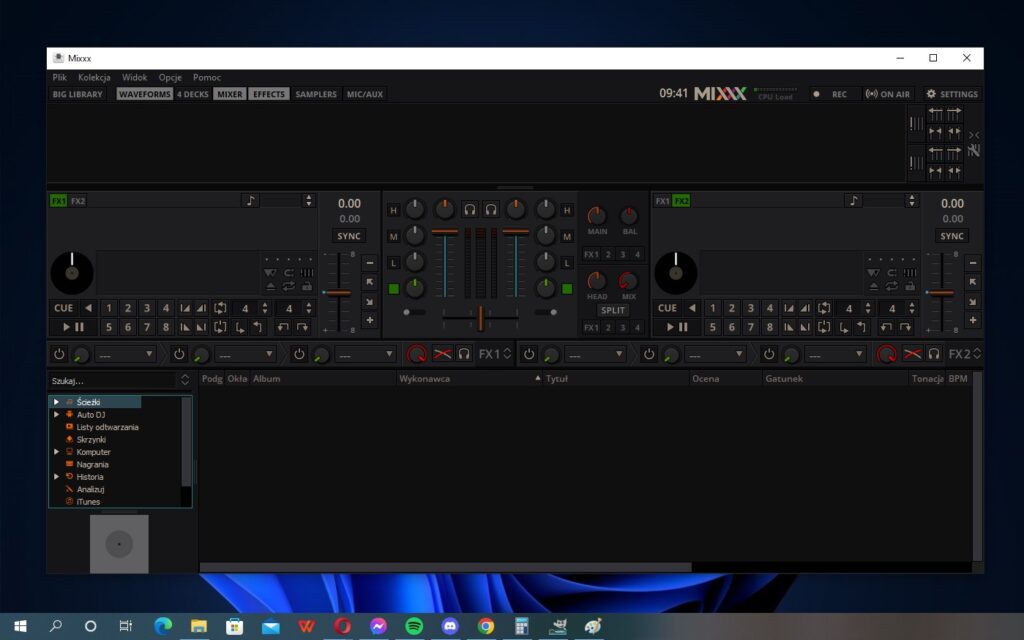The width and height of the screenshot is (1024, 640).
Task: Click rate minus button on left deck
Action: [369, 263]
